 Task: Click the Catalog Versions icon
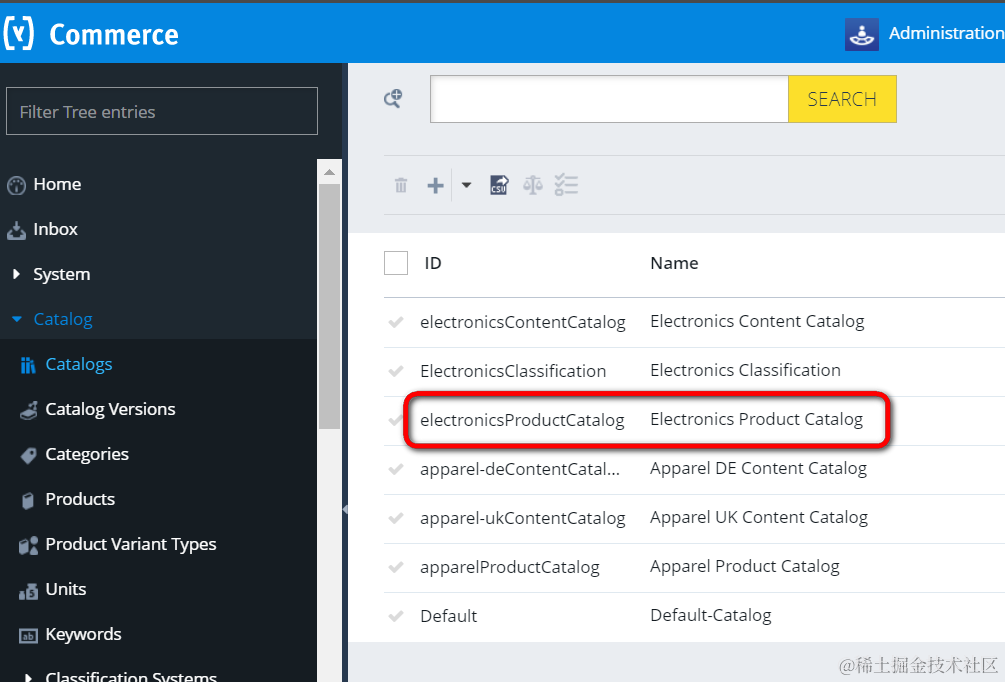28,410
